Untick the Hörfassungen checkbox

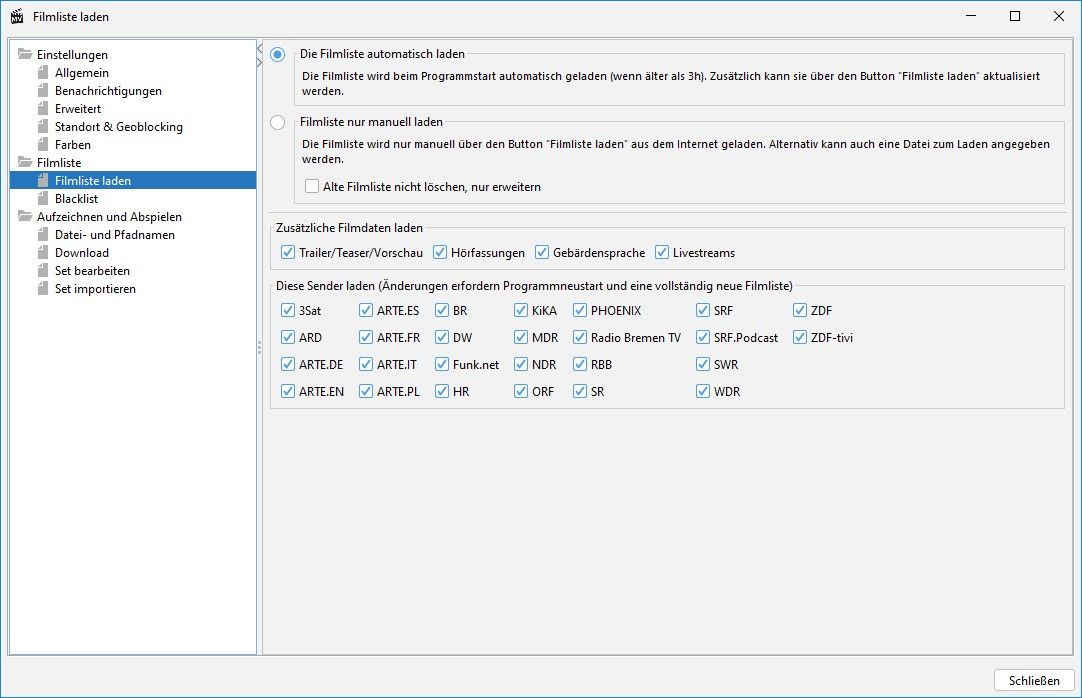point(440,253)
